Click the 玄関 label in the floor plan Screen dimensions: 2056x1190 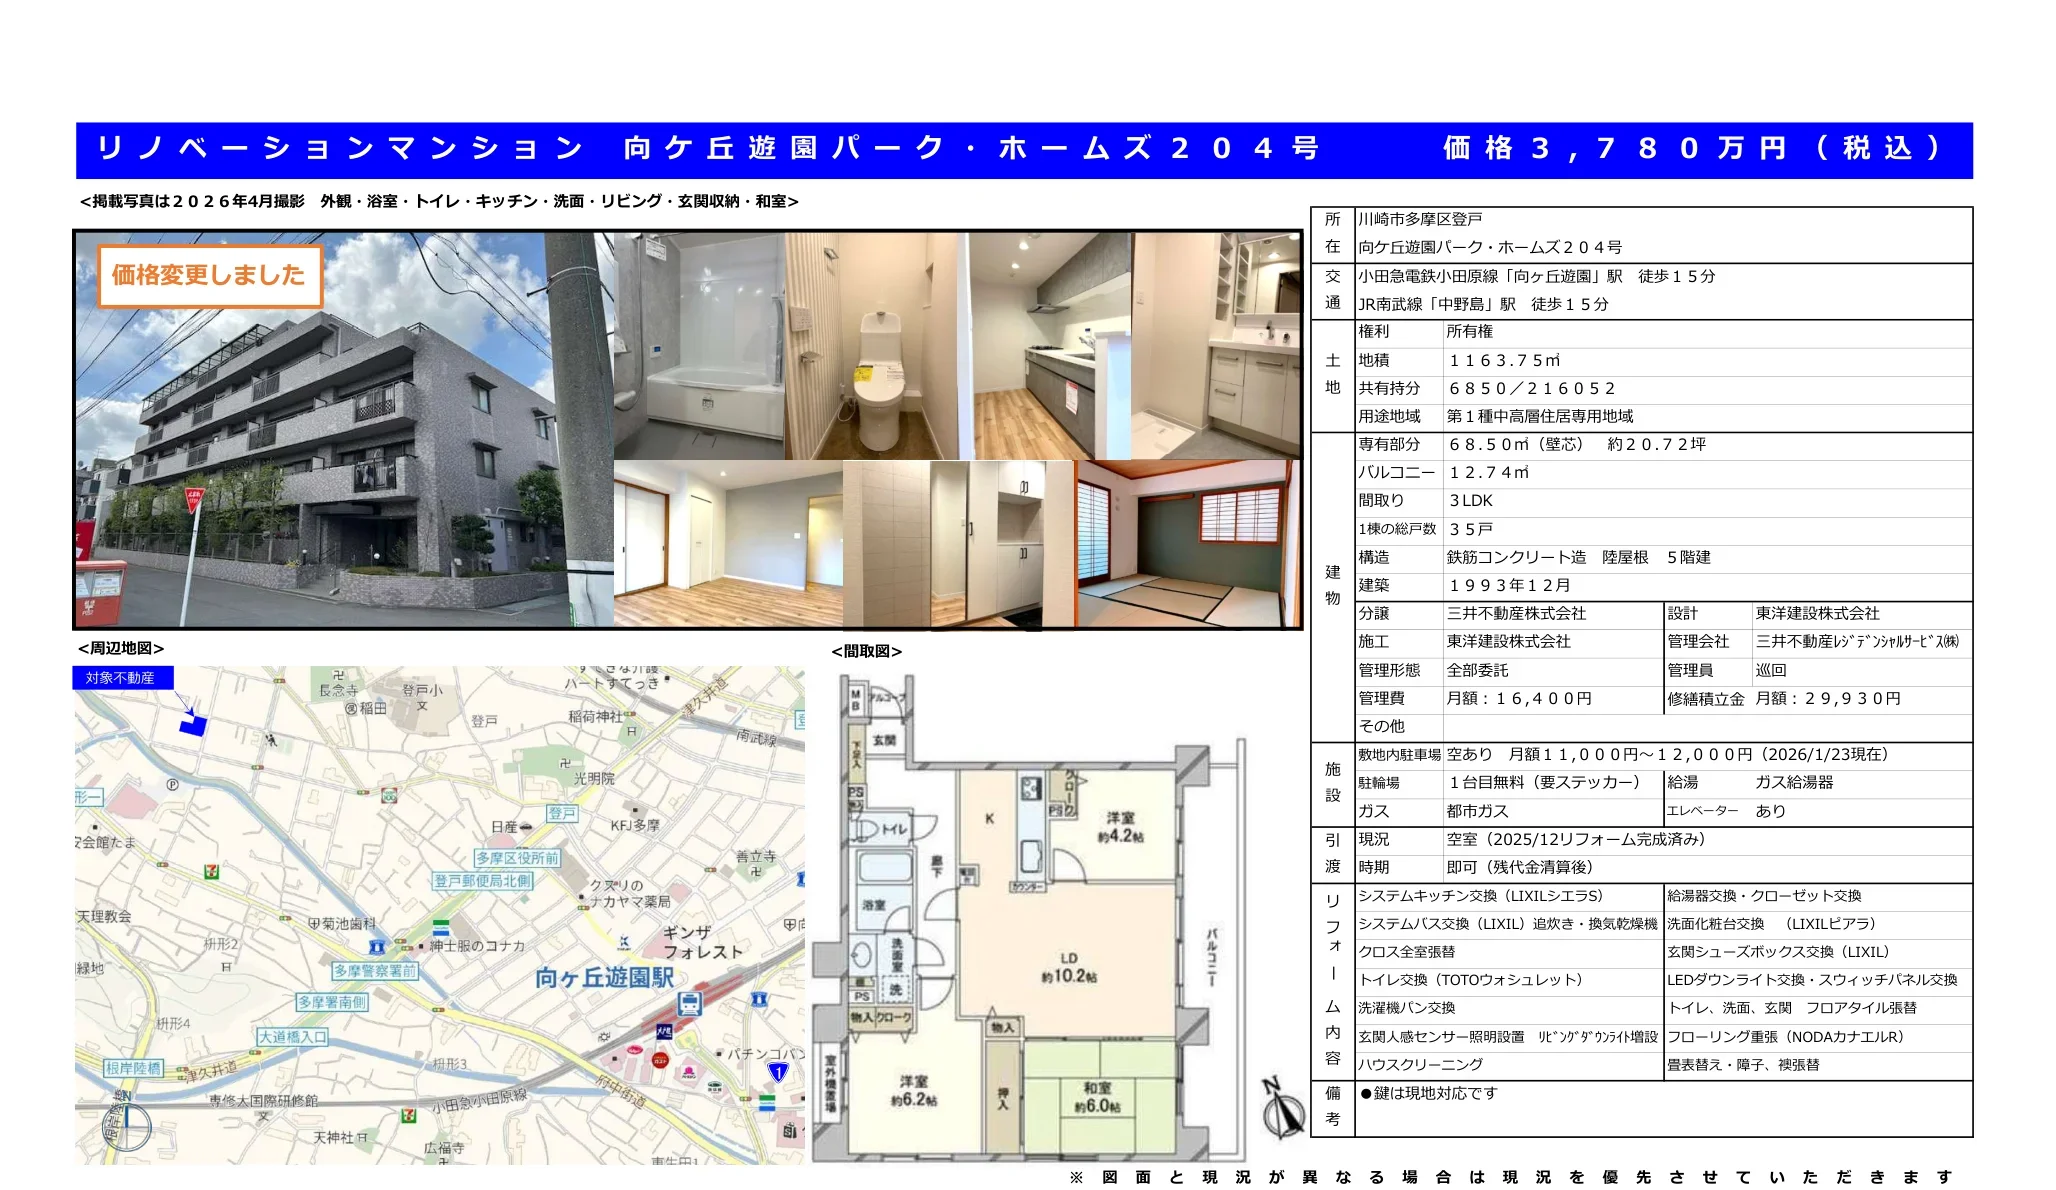click(x=884, y=740)
